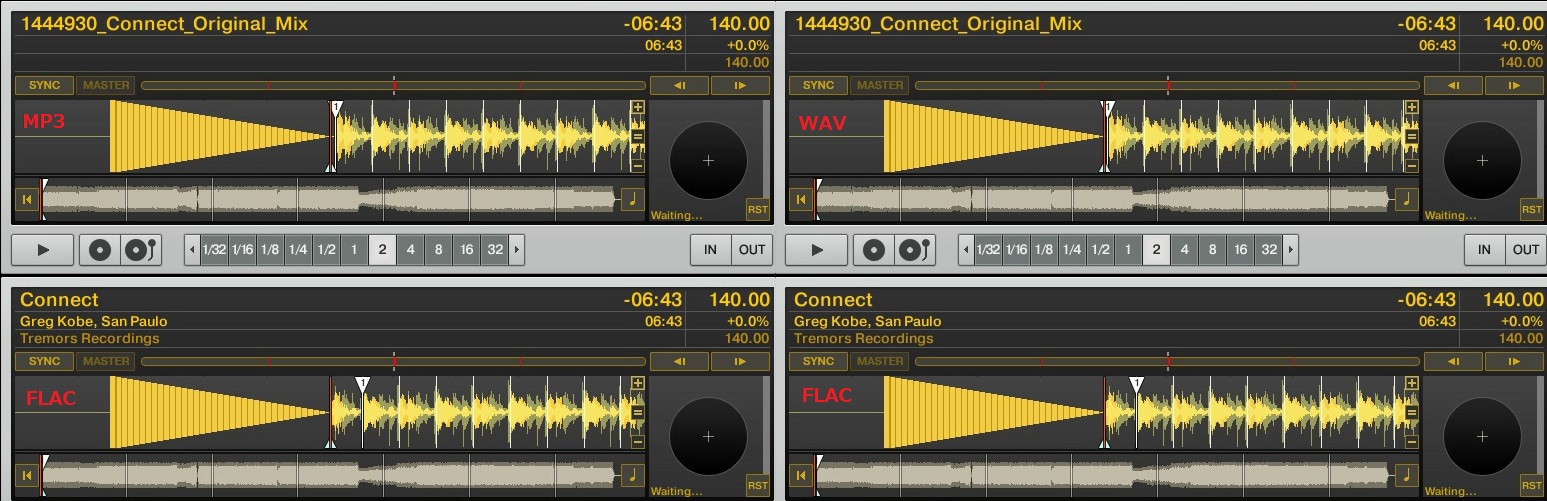Zoom in the bottom-right FLAC deck waveform
Viewport: 1547px width, 501px height.
click(1412, 384)
